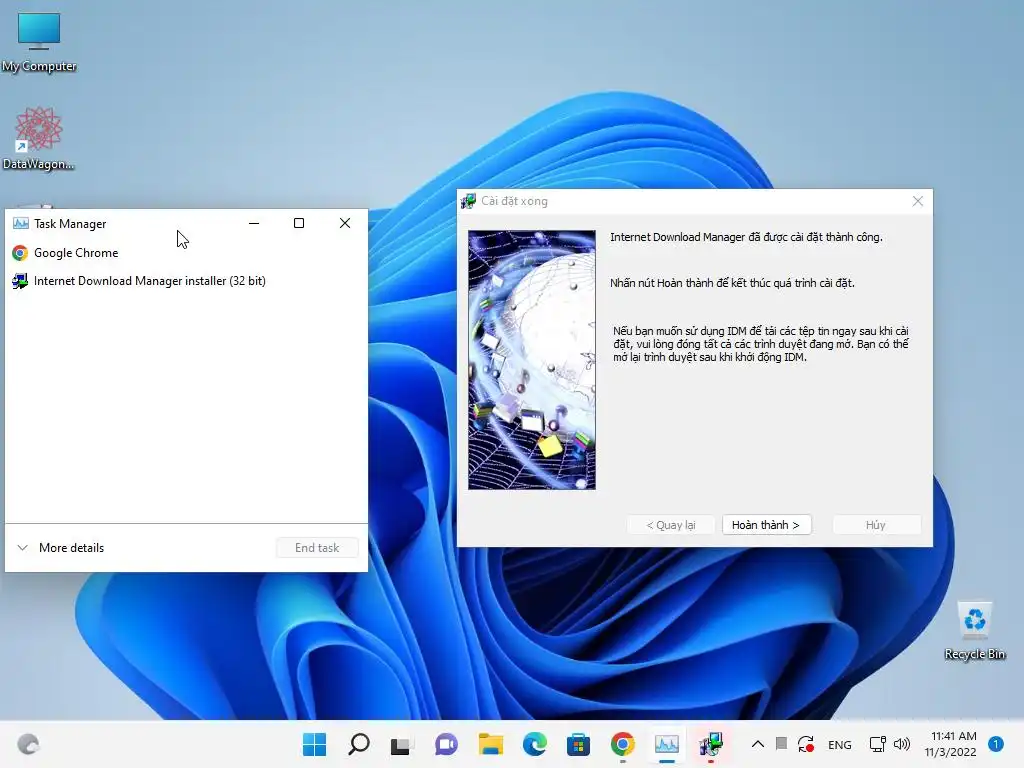Image resolution: width=1024 pixels, height=768 pixels.
Task: Show hidden system tray icons
Action: pos(758,744)
